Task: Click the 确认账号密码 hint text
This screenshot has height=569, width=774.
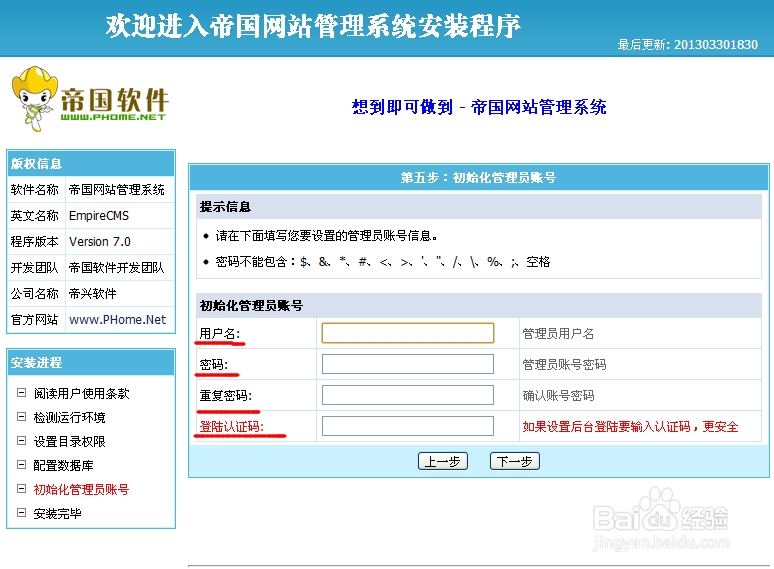Action: pos(558,396)
